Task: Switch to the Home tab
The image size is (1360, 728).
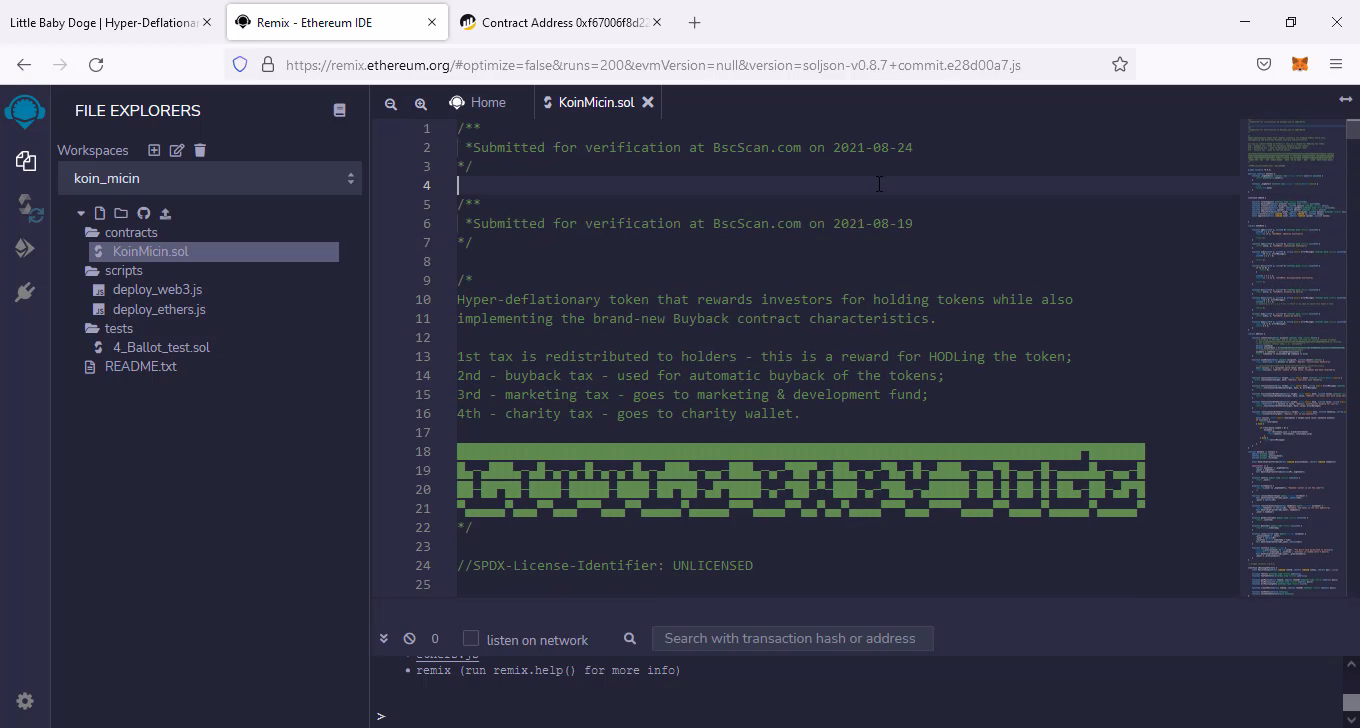Action: (478, 102)
